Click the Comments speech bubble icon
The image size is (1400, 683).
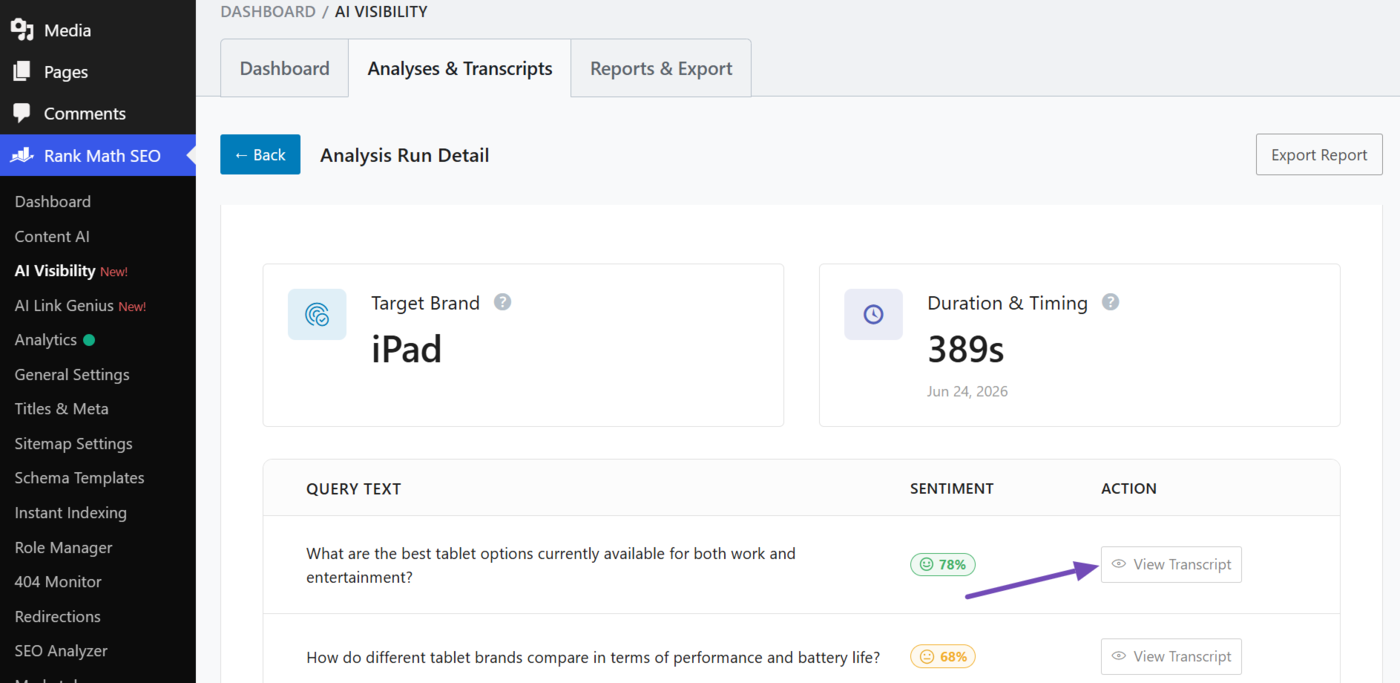[22, 113]
